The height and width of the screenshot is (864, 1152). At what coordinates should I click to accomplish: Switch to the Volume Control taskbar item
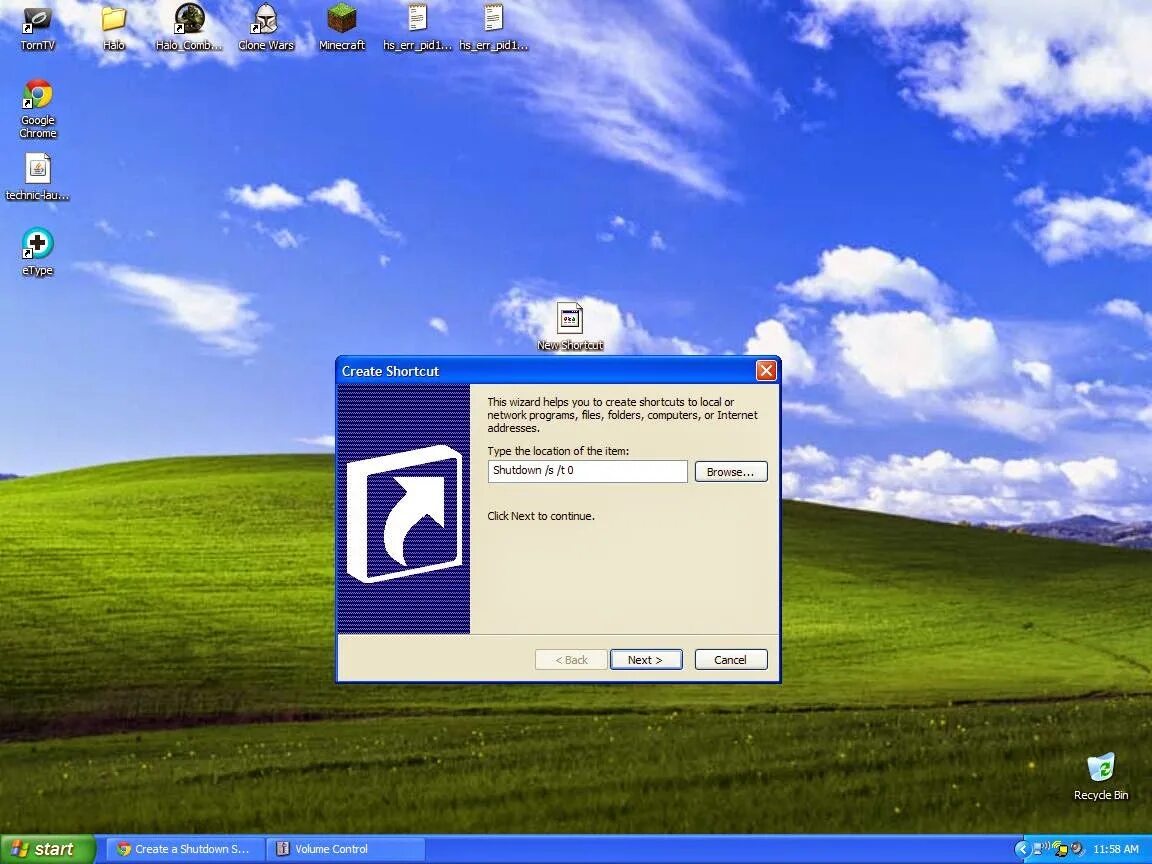click(345, 849)
